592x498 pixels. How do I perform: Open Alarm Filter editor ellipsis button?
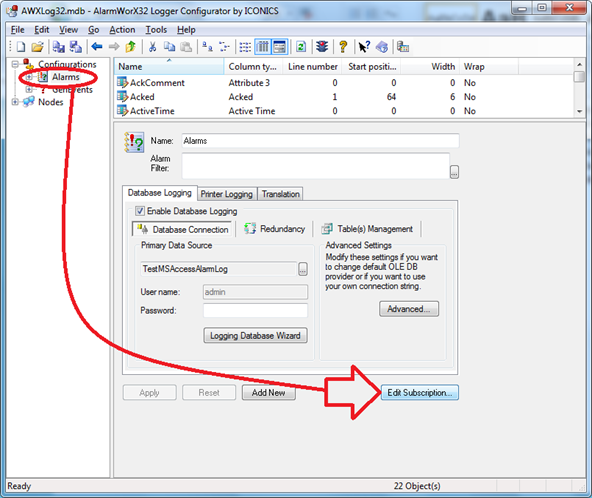point(454,172)
